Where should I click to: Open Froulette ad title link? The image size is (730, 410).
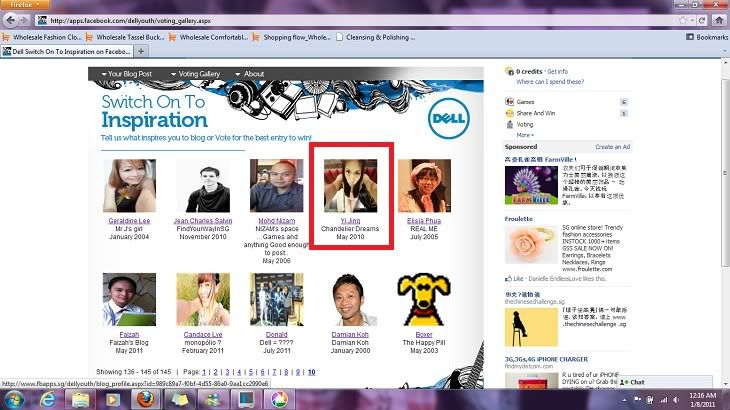(519, 219)
